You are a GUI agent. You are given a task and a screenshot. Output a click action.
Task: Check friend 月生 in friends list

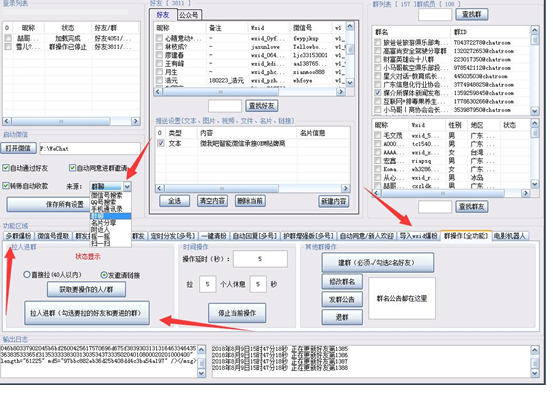click(x=159, y=72)
